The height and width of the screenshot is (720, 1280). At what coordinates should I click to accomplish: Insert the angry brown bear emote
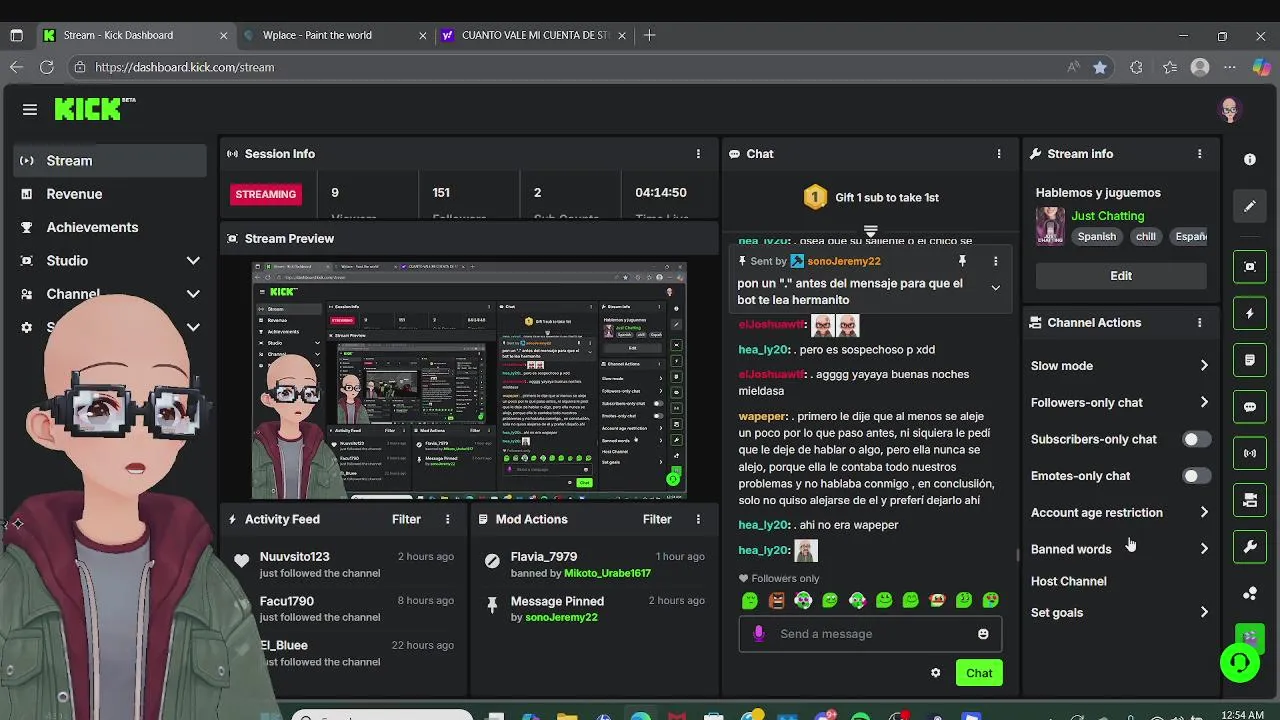tap(776, 601)
